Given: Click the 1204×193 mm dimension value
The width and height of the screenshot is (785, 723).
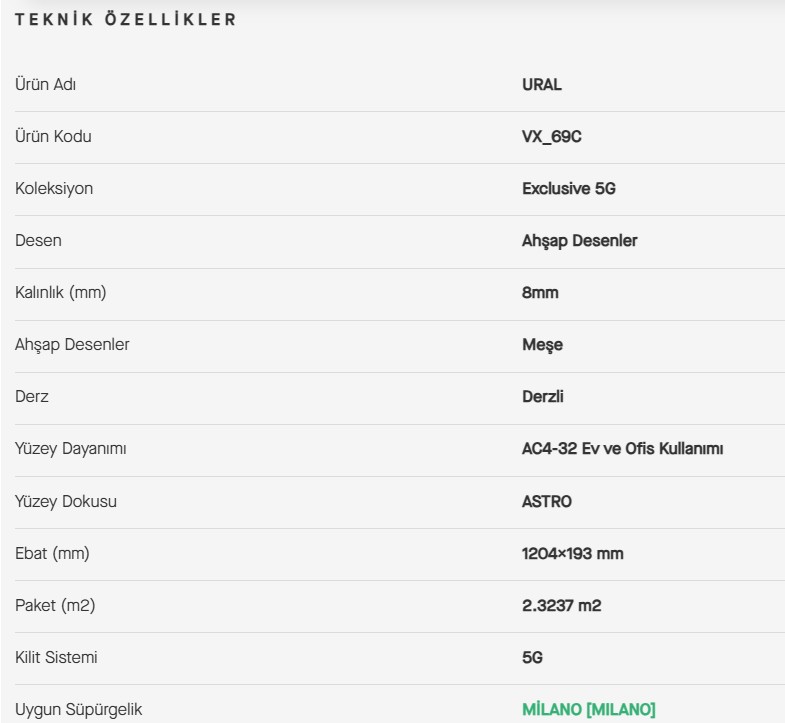Looking at the screenshot, I should pyautogui.click(x=573, y=553).
